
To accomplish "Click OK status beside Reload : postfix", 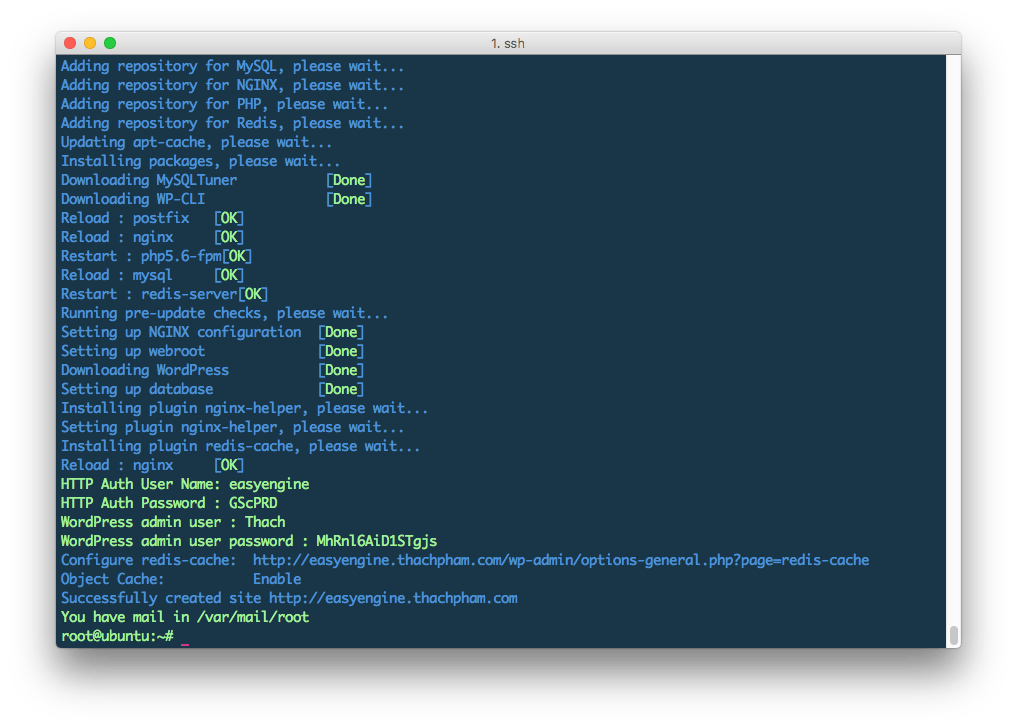I will 229,218.
